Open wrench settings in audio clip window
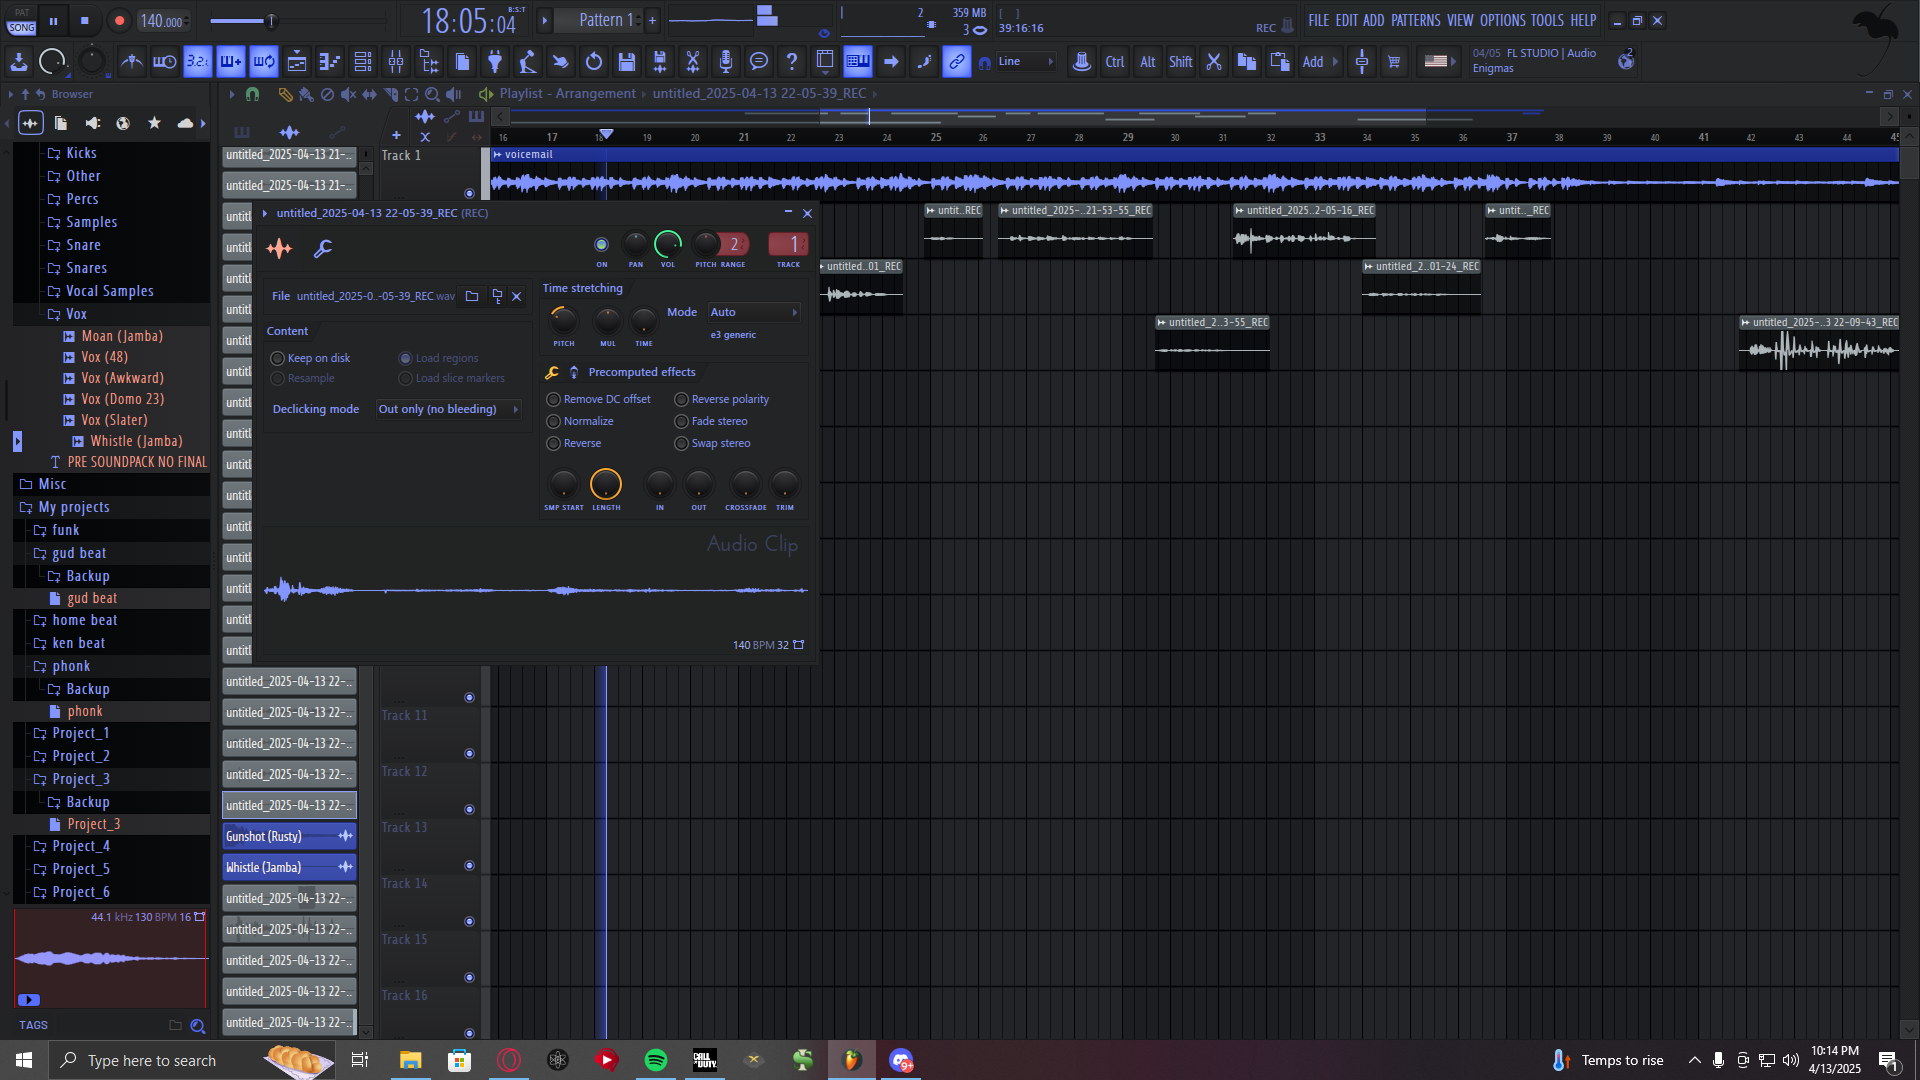The image size is (1920, 1080). (x=322, y=249)
